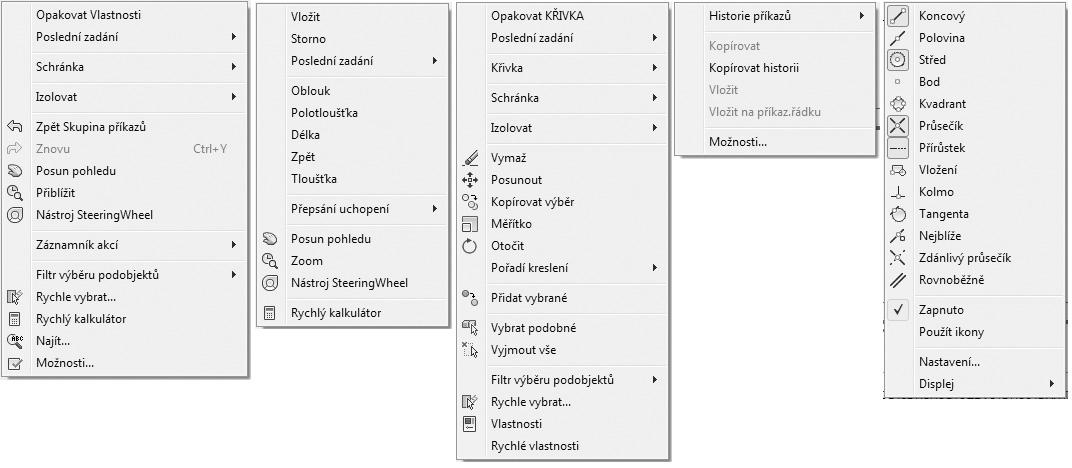Toggle the Zapnuto checkmark
The height and width of the screenshot is (468, 1072).
point(898,310)
